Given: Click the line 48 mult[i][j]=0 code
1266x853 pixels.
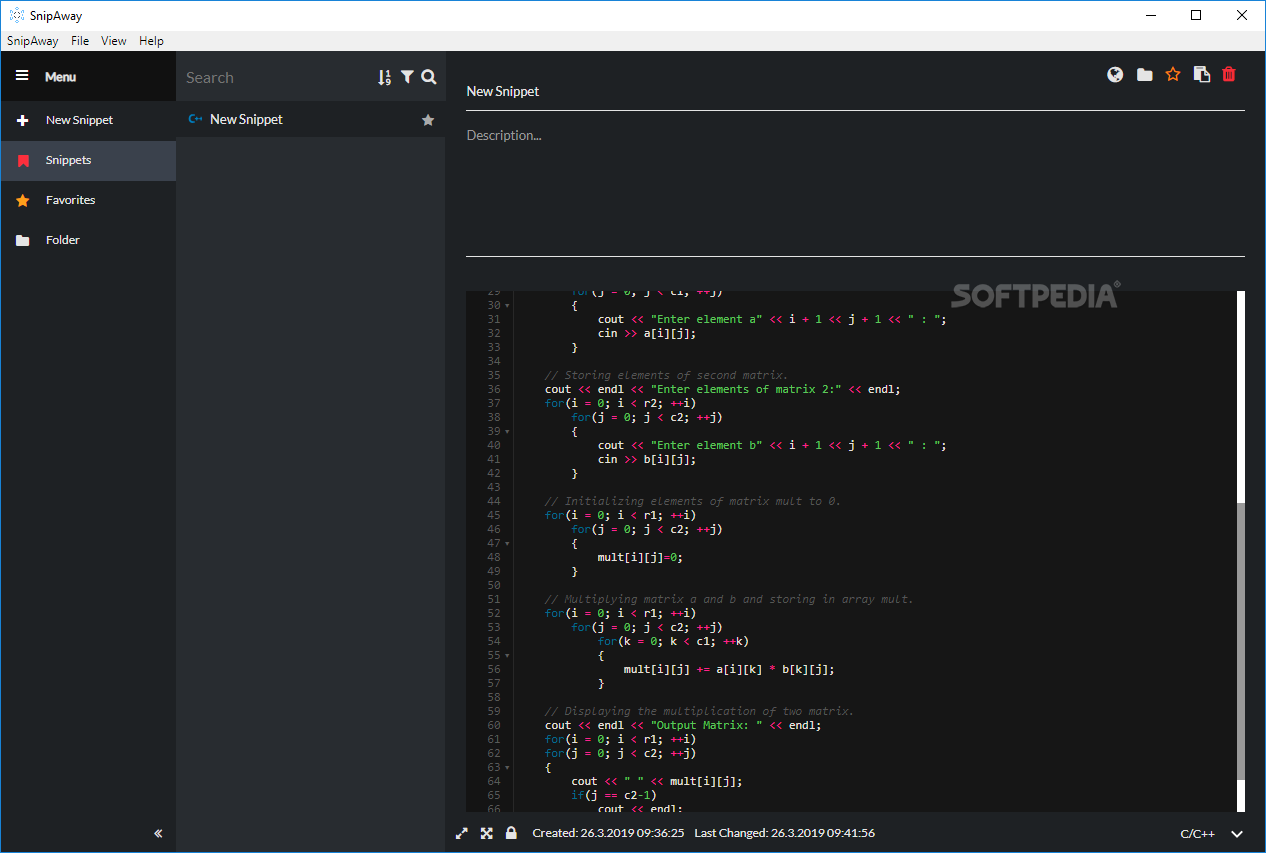Looking at the screenshot, I should 641,557.
